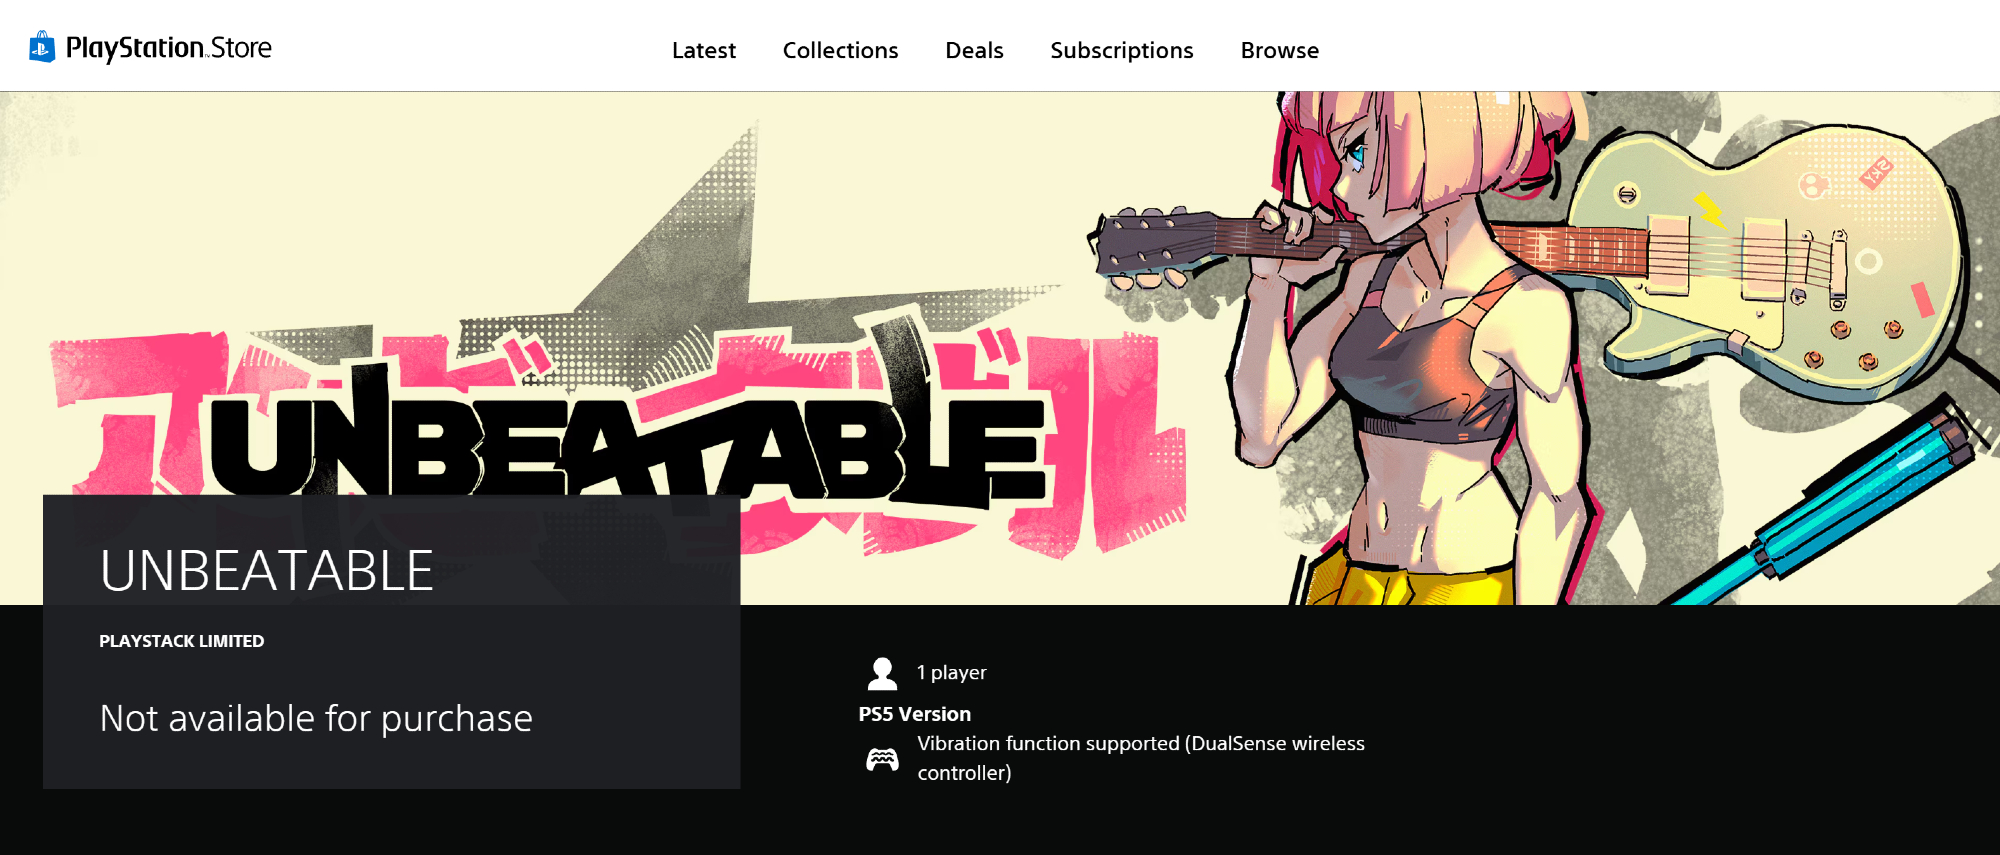Click the PlayStation Store wordmark text
Viewport: 2000px width, 855px height.
pos(168,48)
